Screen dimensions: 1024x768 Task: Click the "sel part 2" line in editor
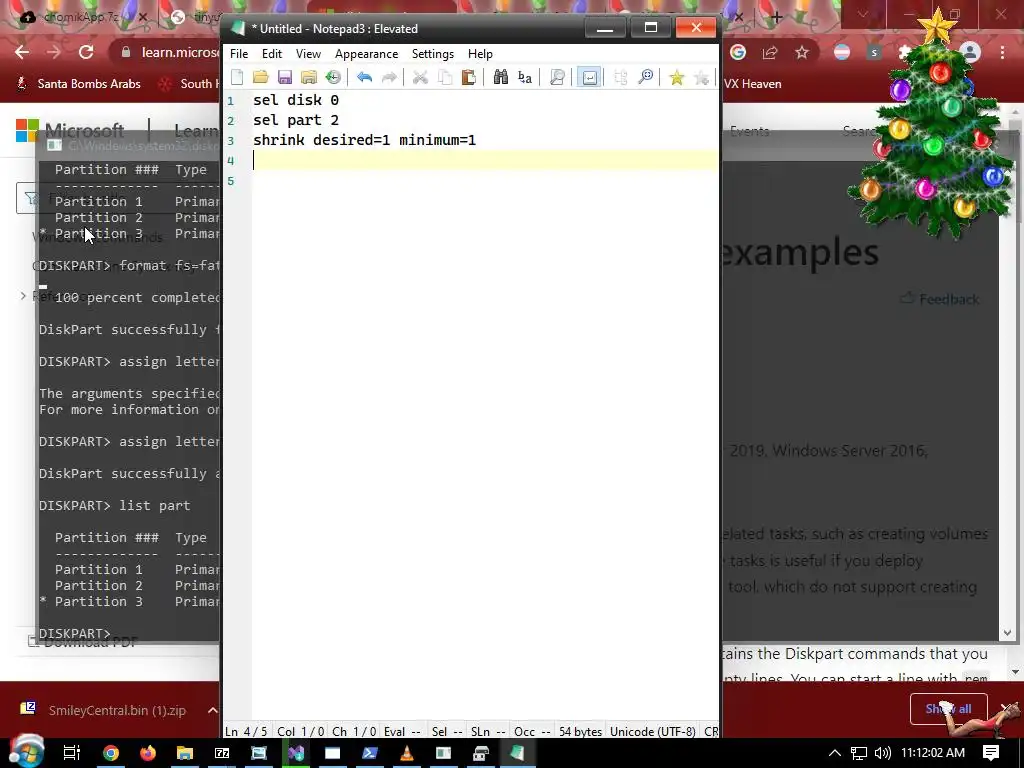296,120
